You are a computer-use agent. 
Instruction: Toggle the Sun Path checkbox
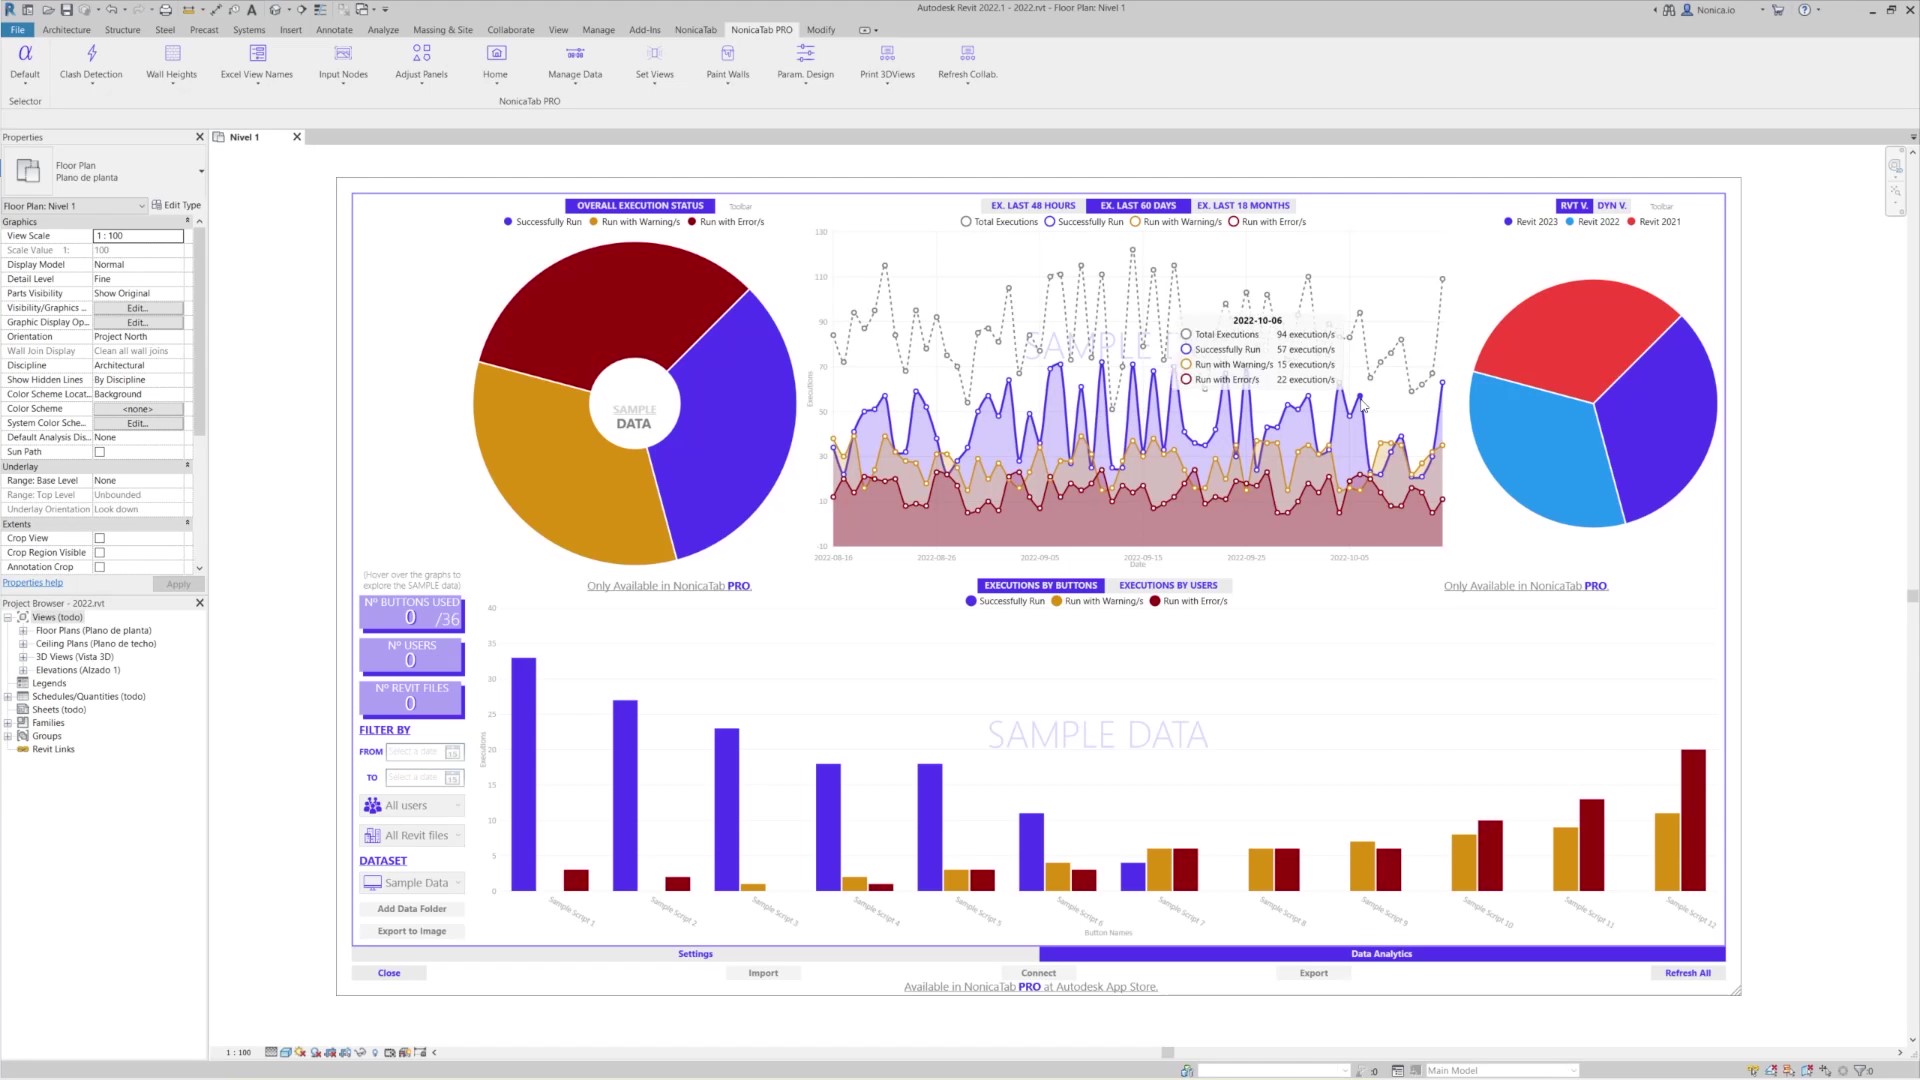(x=100, y=453)
